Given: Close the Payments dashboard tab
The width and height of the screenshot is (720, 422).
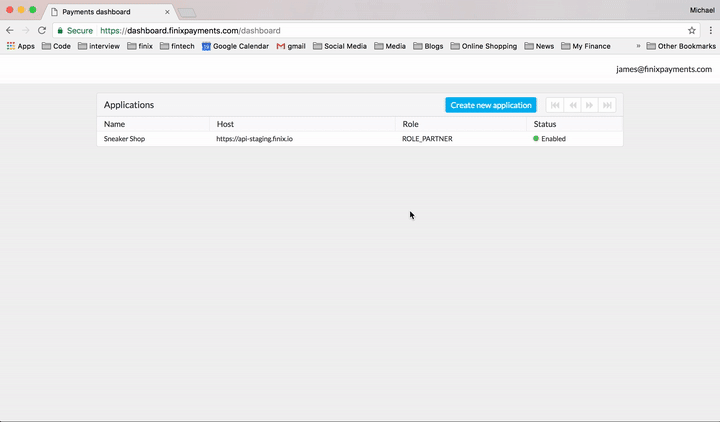Looking at the screenshot, I should [167, 12].
